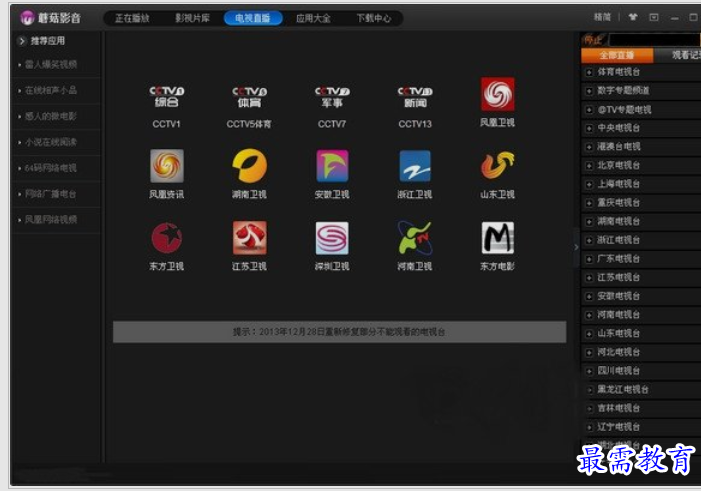Switch to 精简 compact mode

point(602,17)
